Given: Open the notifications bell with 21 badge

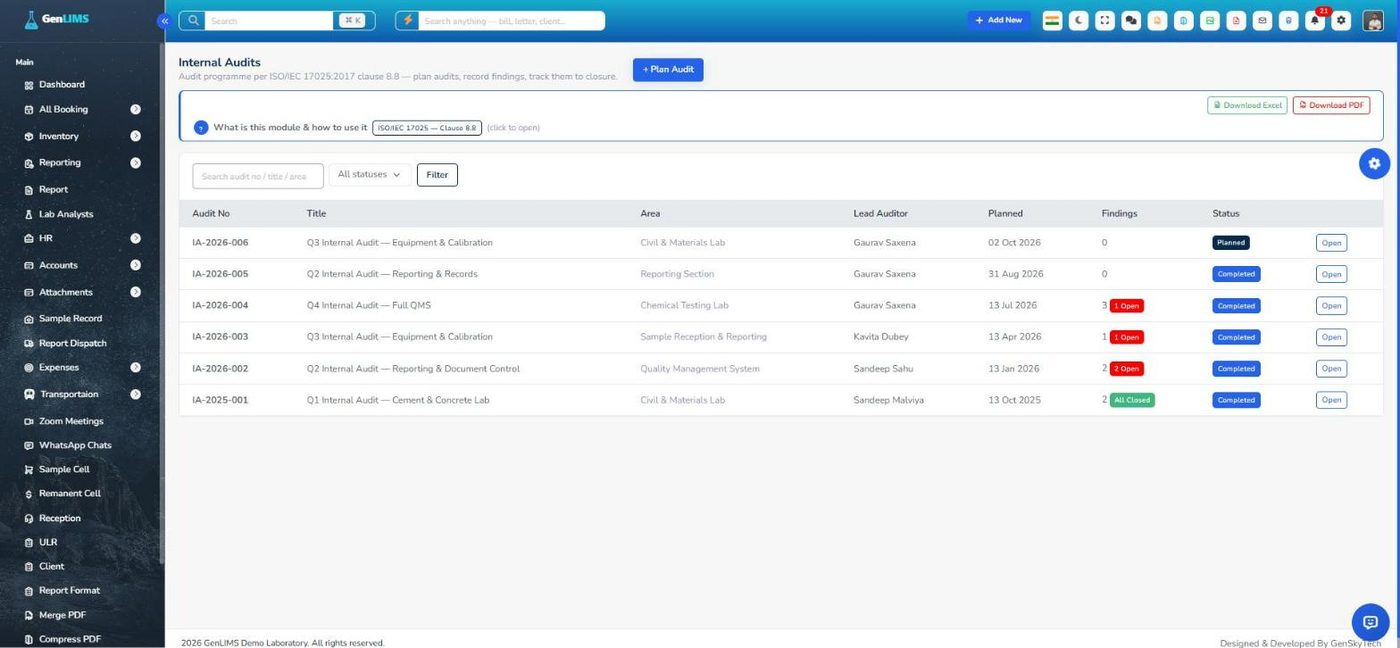Looking at the screenshot, I should click(x=1315, y=20).
